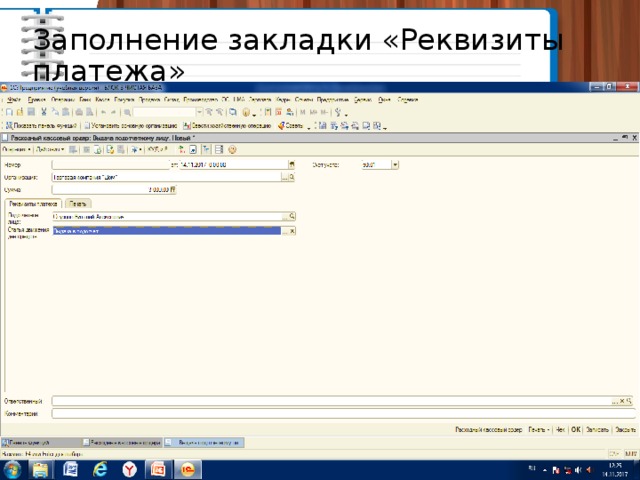Open Windows Start button
Screen dimensions: 640x480
coord(12,470)
